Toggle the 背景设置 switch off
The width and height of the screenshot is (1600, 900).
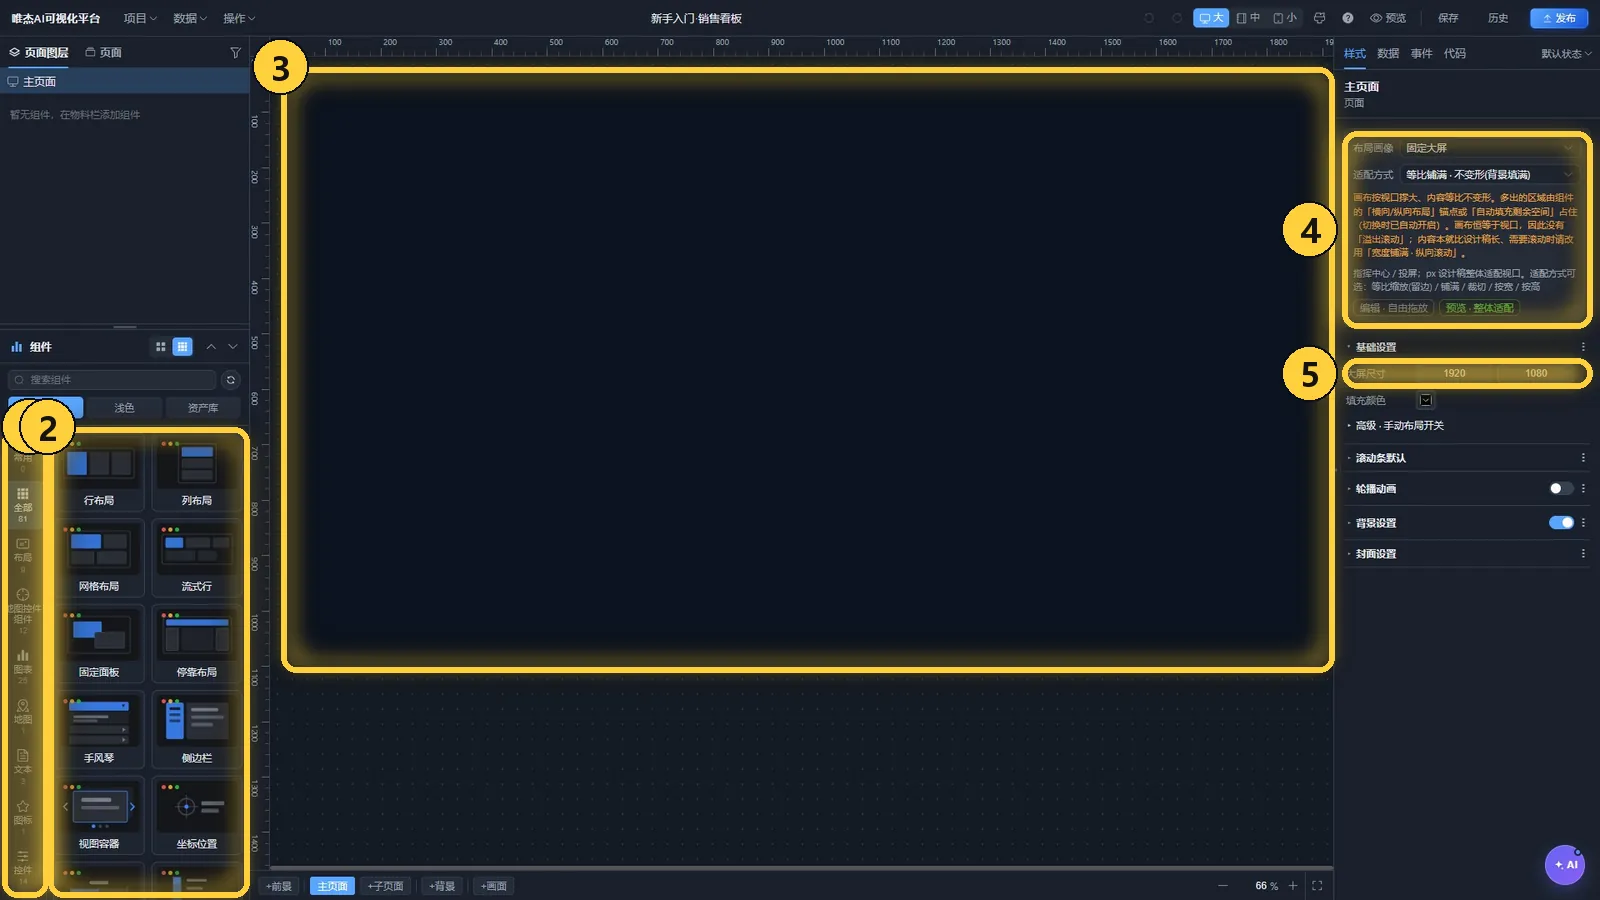point(1561,523)
